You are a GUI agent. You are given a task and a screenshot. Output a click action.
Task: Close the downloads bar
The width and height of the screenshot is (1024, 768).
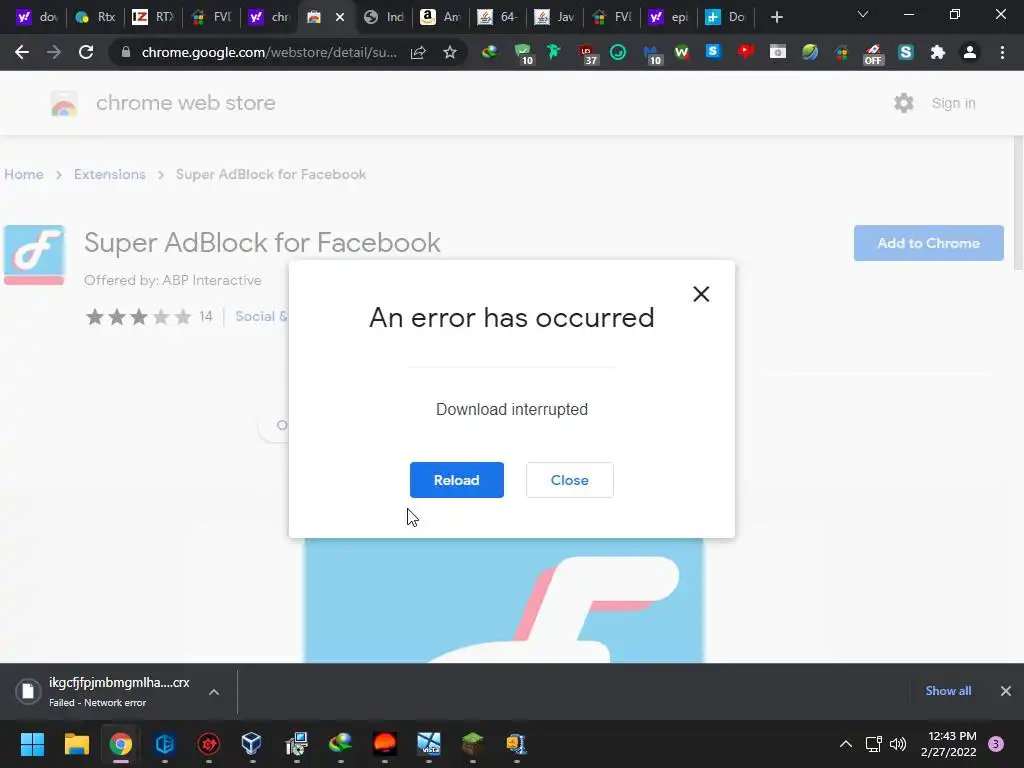(1006, 691)
